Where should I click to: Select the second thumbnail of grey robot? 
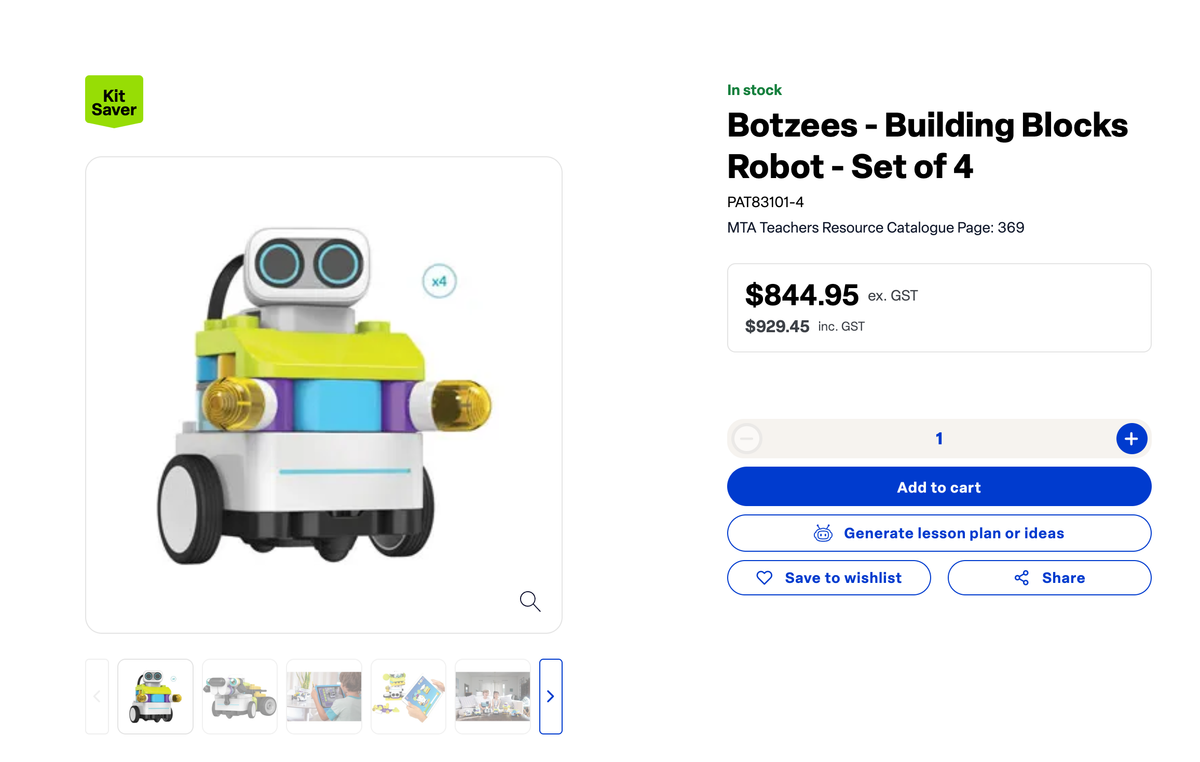[240, 696]
